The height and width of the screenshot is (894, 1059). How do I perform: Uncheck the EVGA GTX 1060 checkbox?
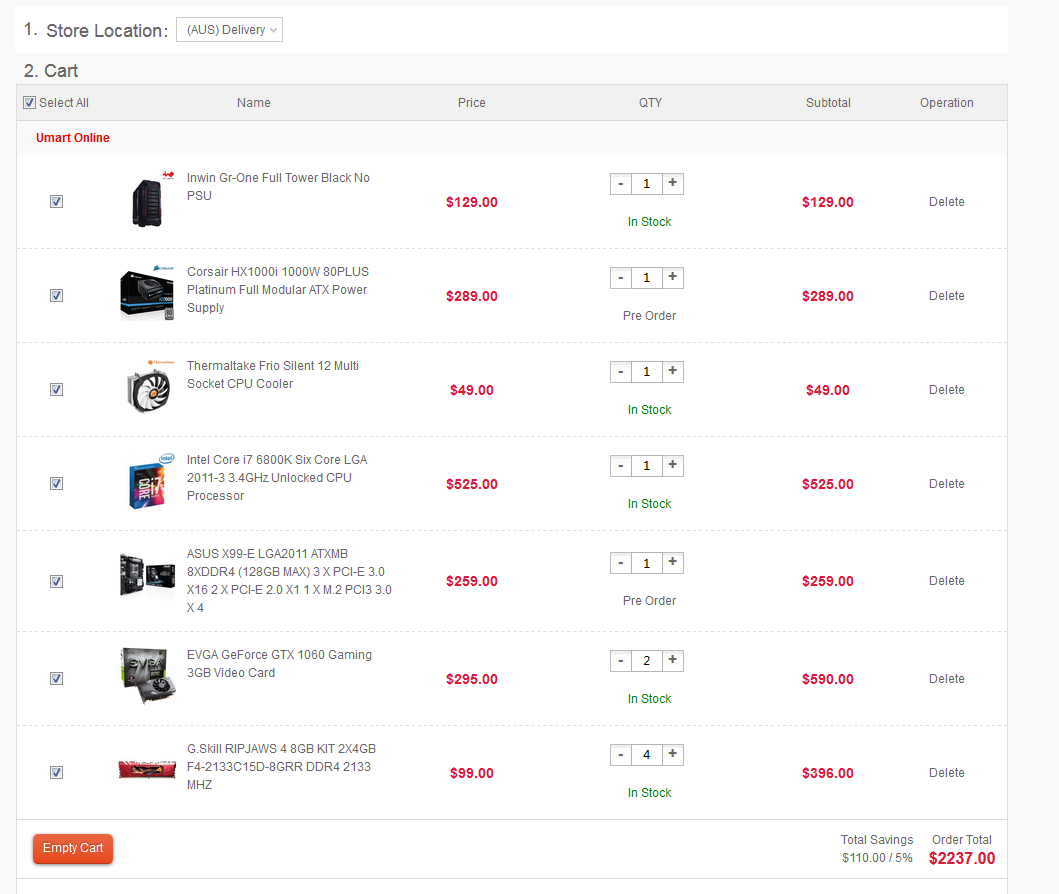click(57, 679)
